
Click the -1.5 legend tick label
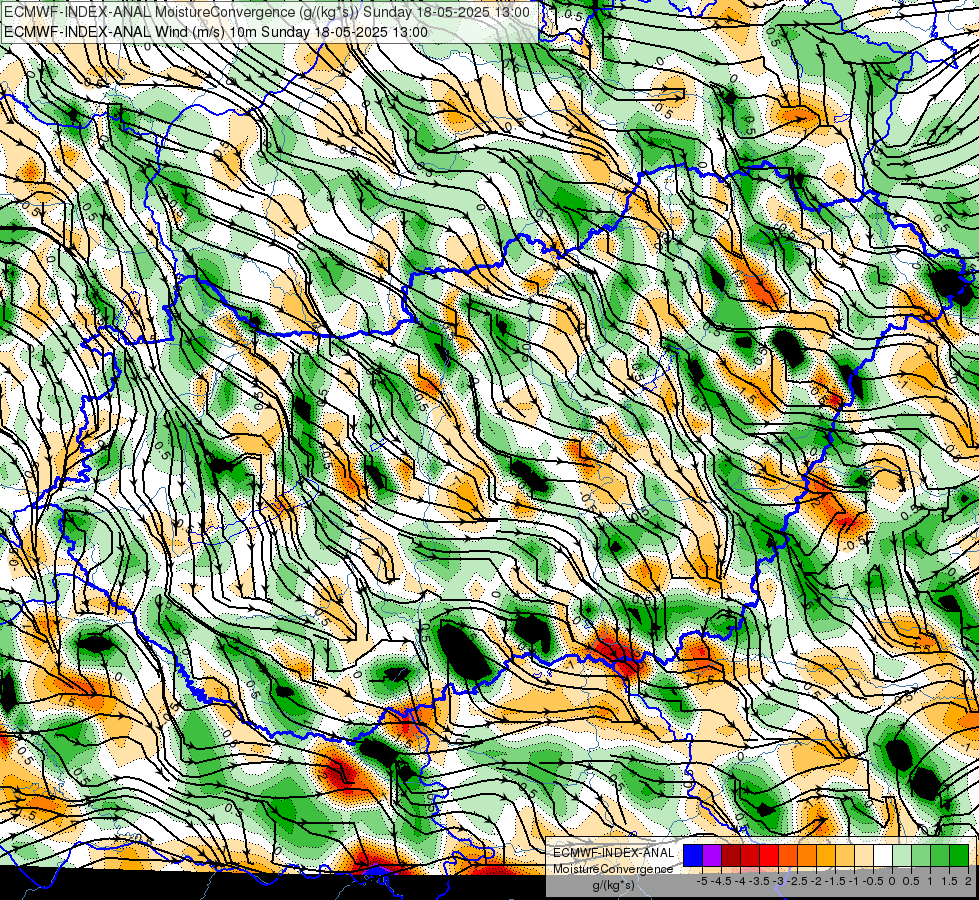click(x=835, y=881)
